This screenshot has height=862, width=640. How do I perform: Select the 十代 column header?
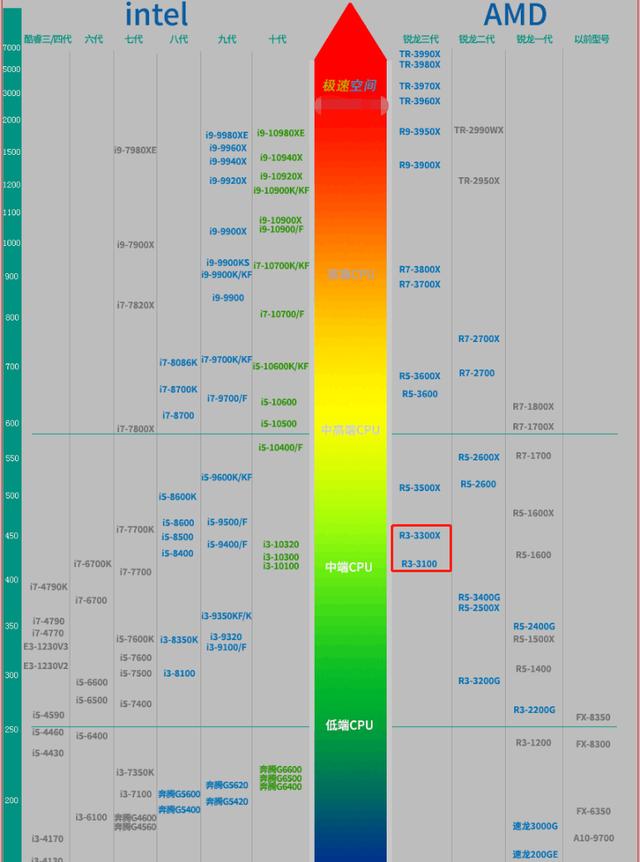click(x=277, y=39)
